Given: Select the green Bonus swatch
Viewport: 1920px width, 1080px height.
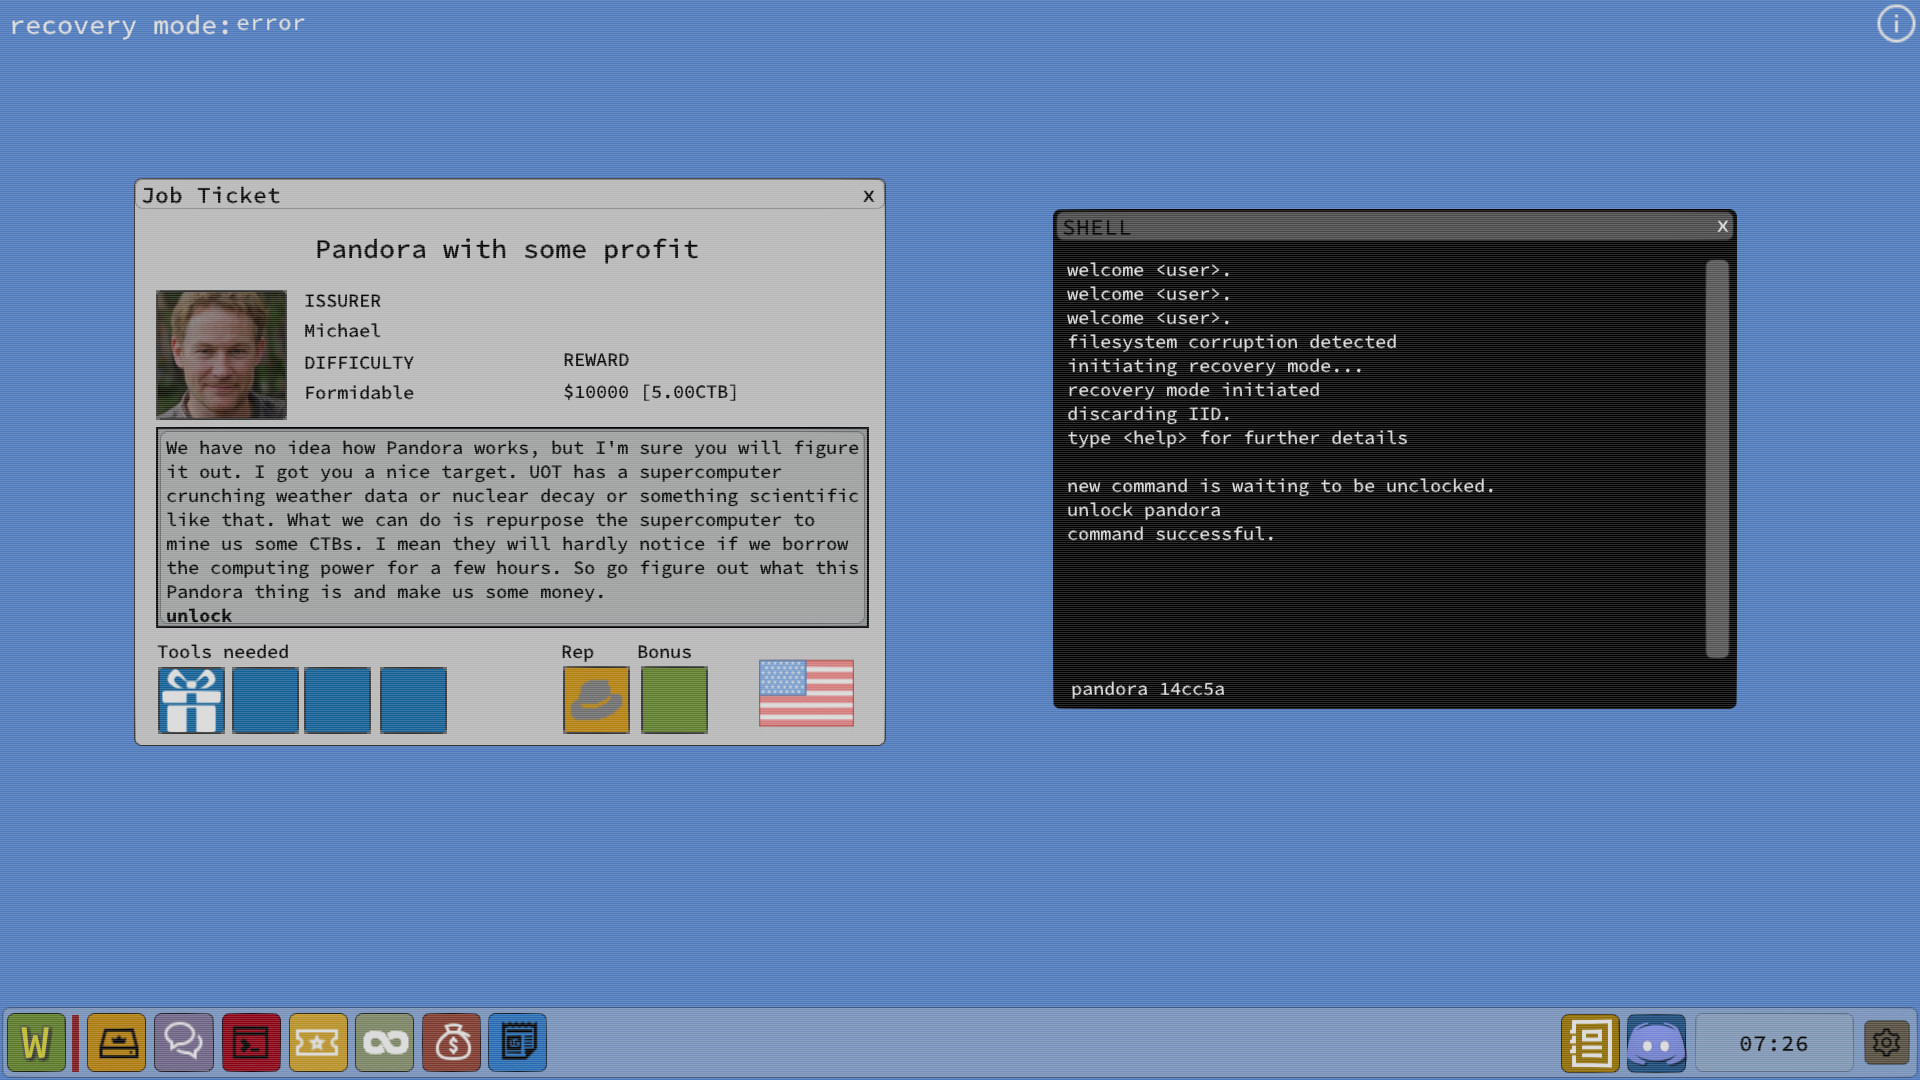Looking at the screenshot, I should click(674, 700).
